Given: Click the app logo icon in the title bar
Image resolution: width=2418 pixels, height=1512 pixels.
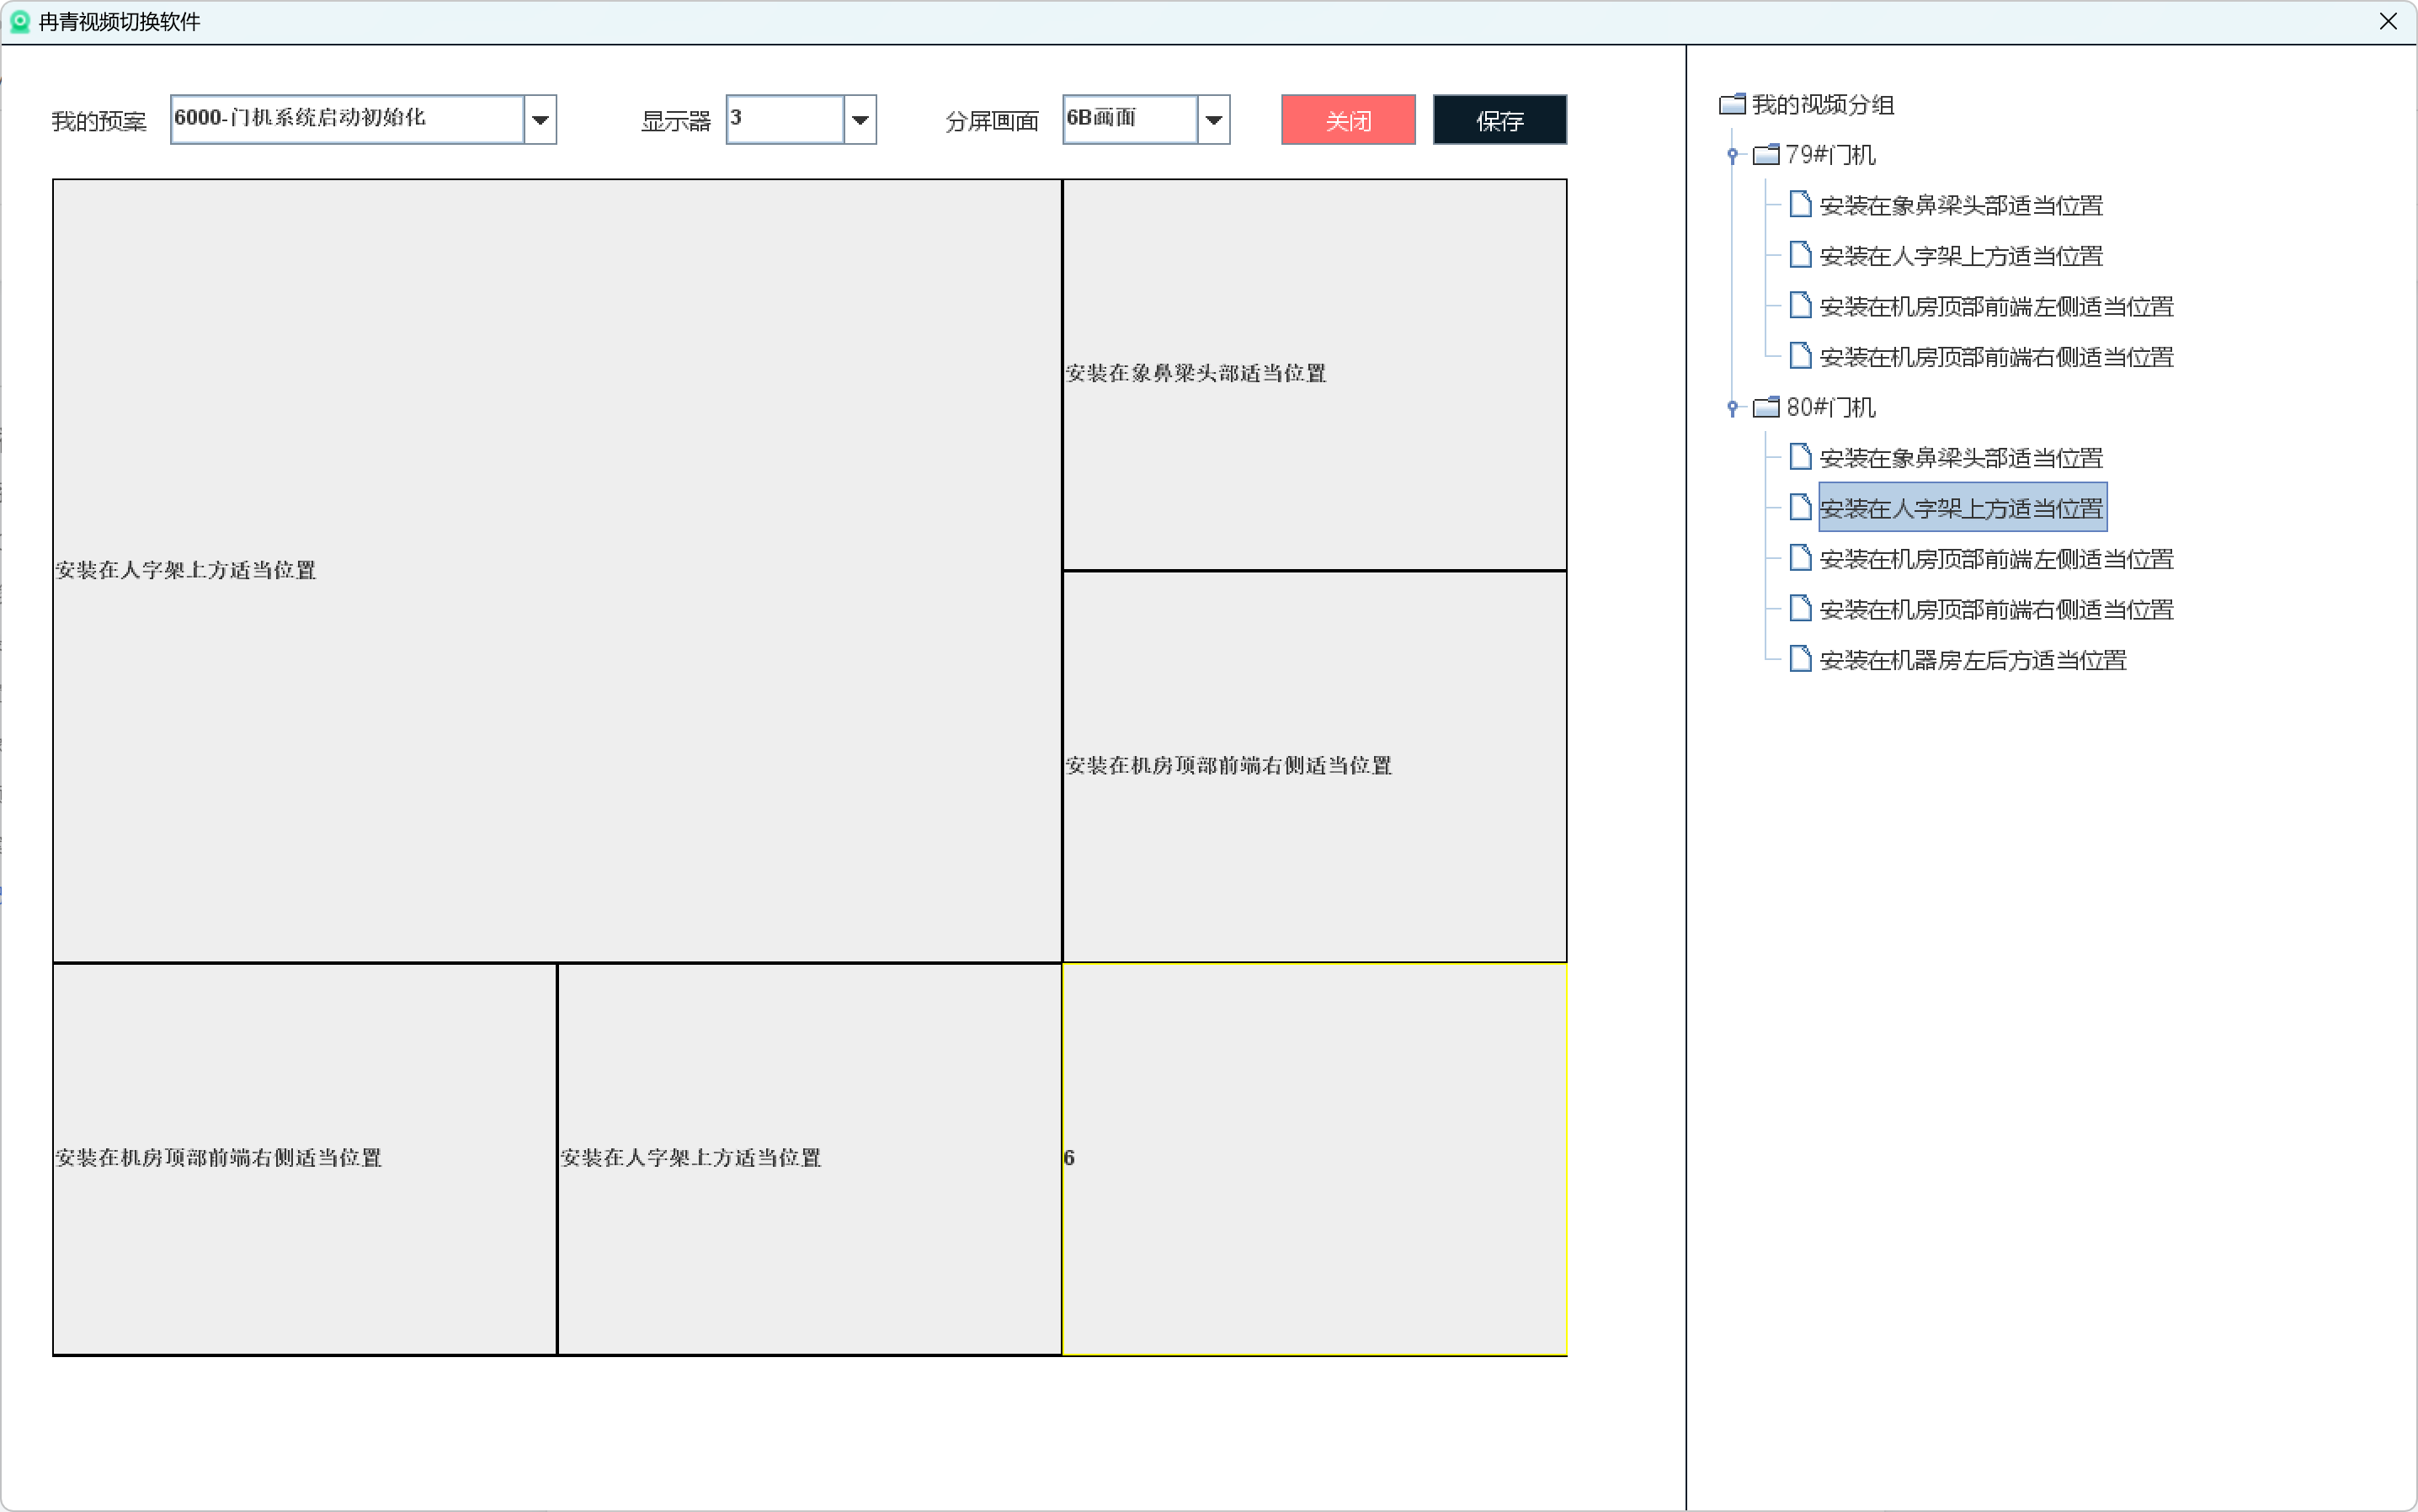Looking at the screenshot, I should tap(19, 21).
